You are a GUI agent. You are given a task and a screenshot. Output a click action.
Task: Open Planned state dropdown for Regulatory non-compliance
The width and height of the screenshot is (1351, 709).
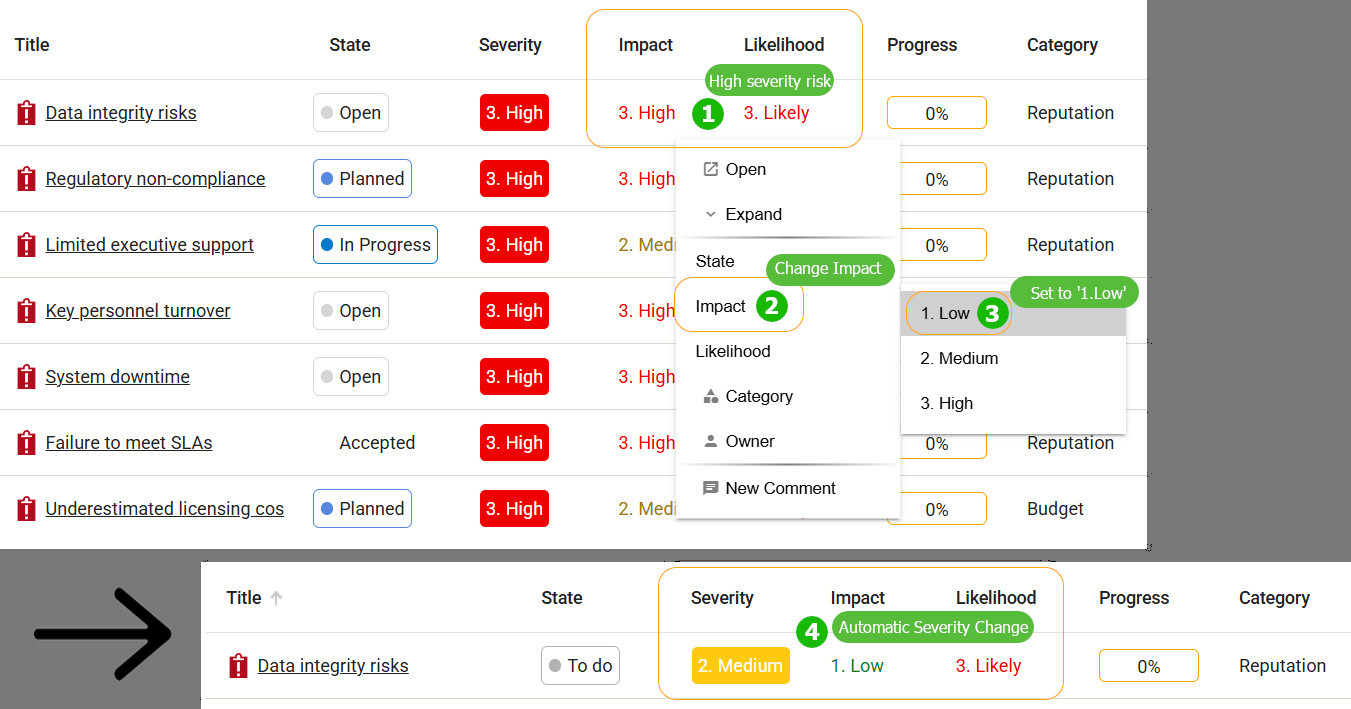pos(362,179)
